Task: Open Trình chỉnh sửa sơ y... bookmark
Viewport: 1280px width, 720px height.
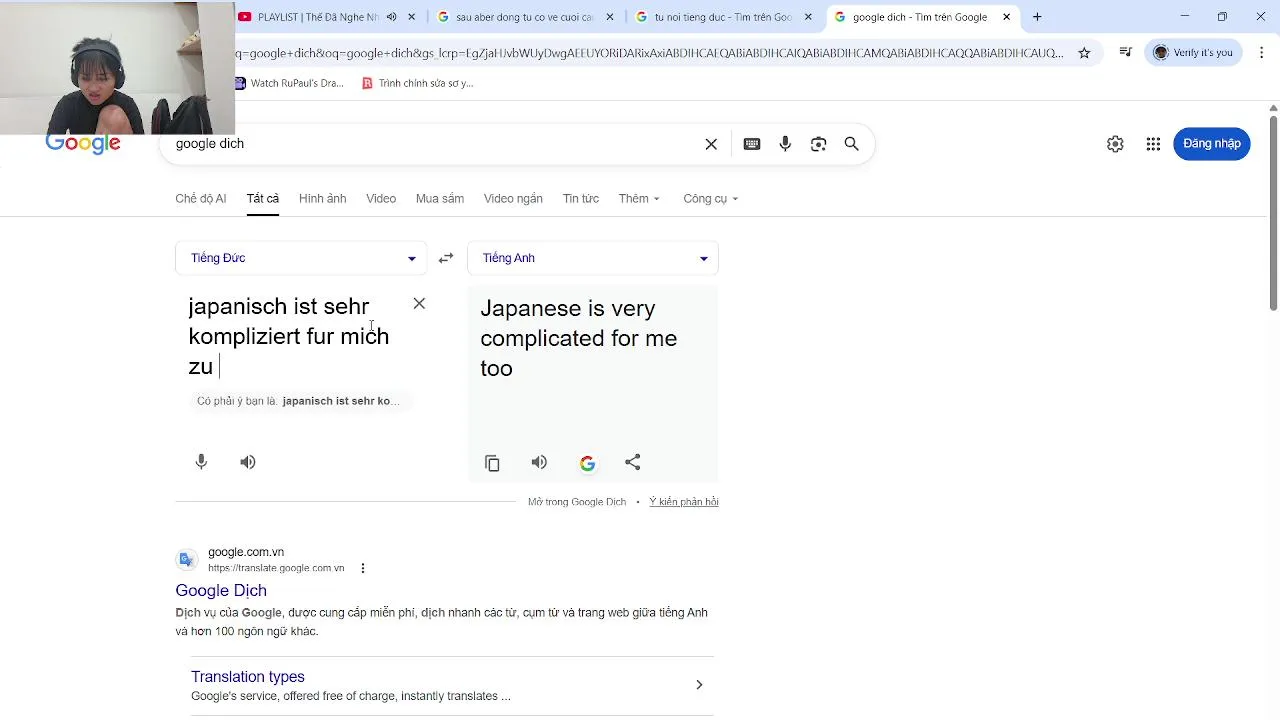Action: pos(418,83)
